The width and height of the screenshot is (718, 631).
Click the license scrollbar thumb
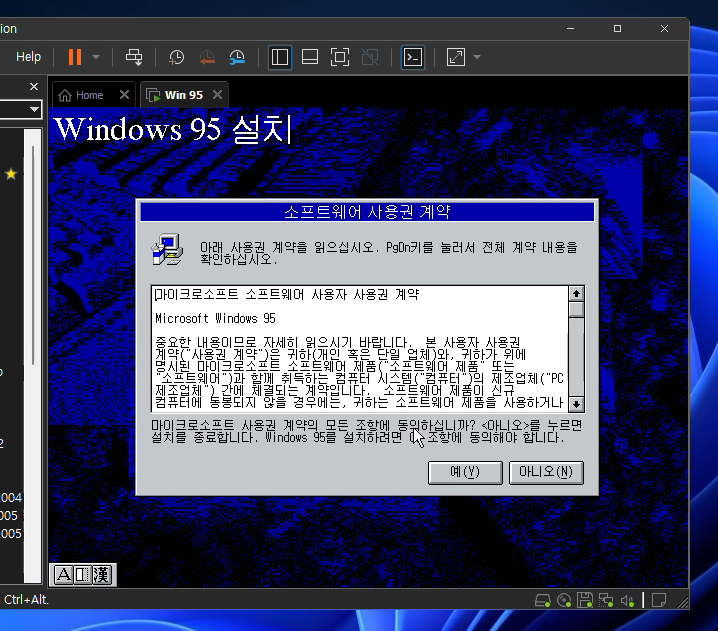point(576,310)
